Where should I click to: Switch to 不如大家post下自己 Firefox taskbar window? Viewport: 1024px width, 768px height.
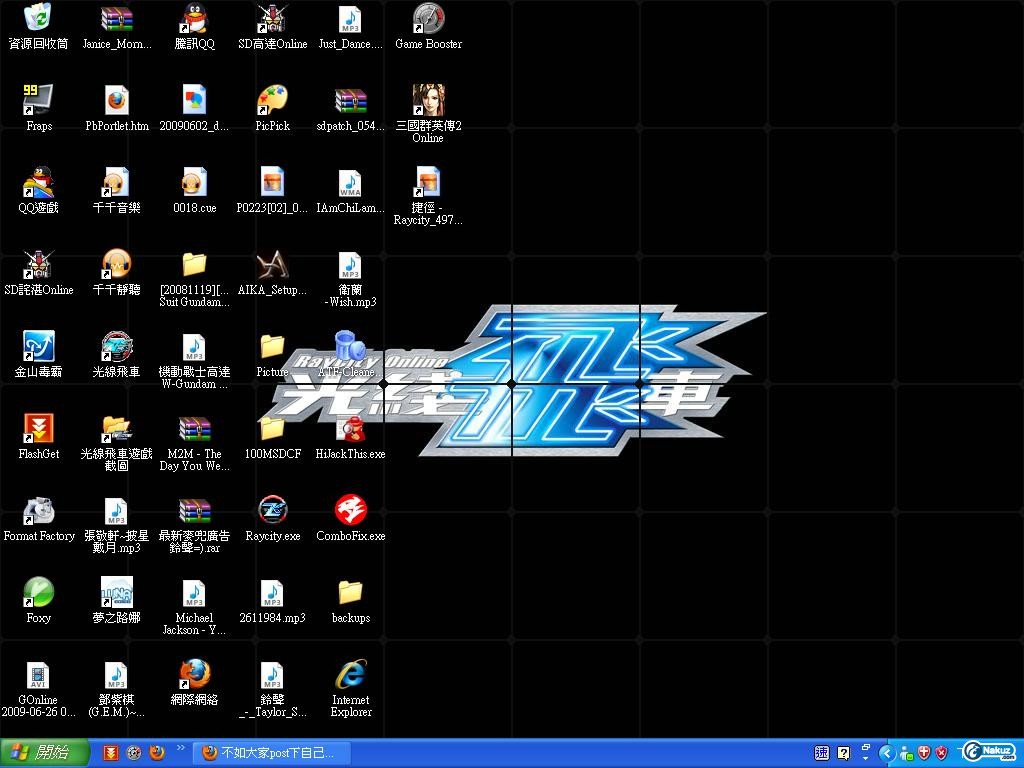(272, 754)
